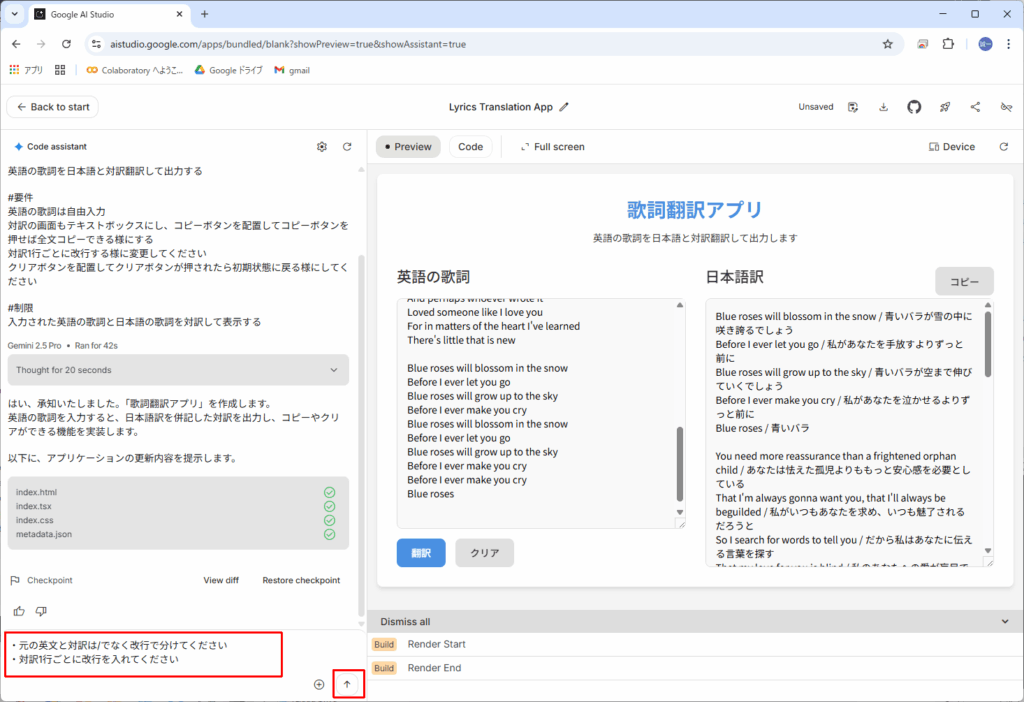
Task: Switch to the Code tab
Action: pyautogui.click(x=471, y=147)
